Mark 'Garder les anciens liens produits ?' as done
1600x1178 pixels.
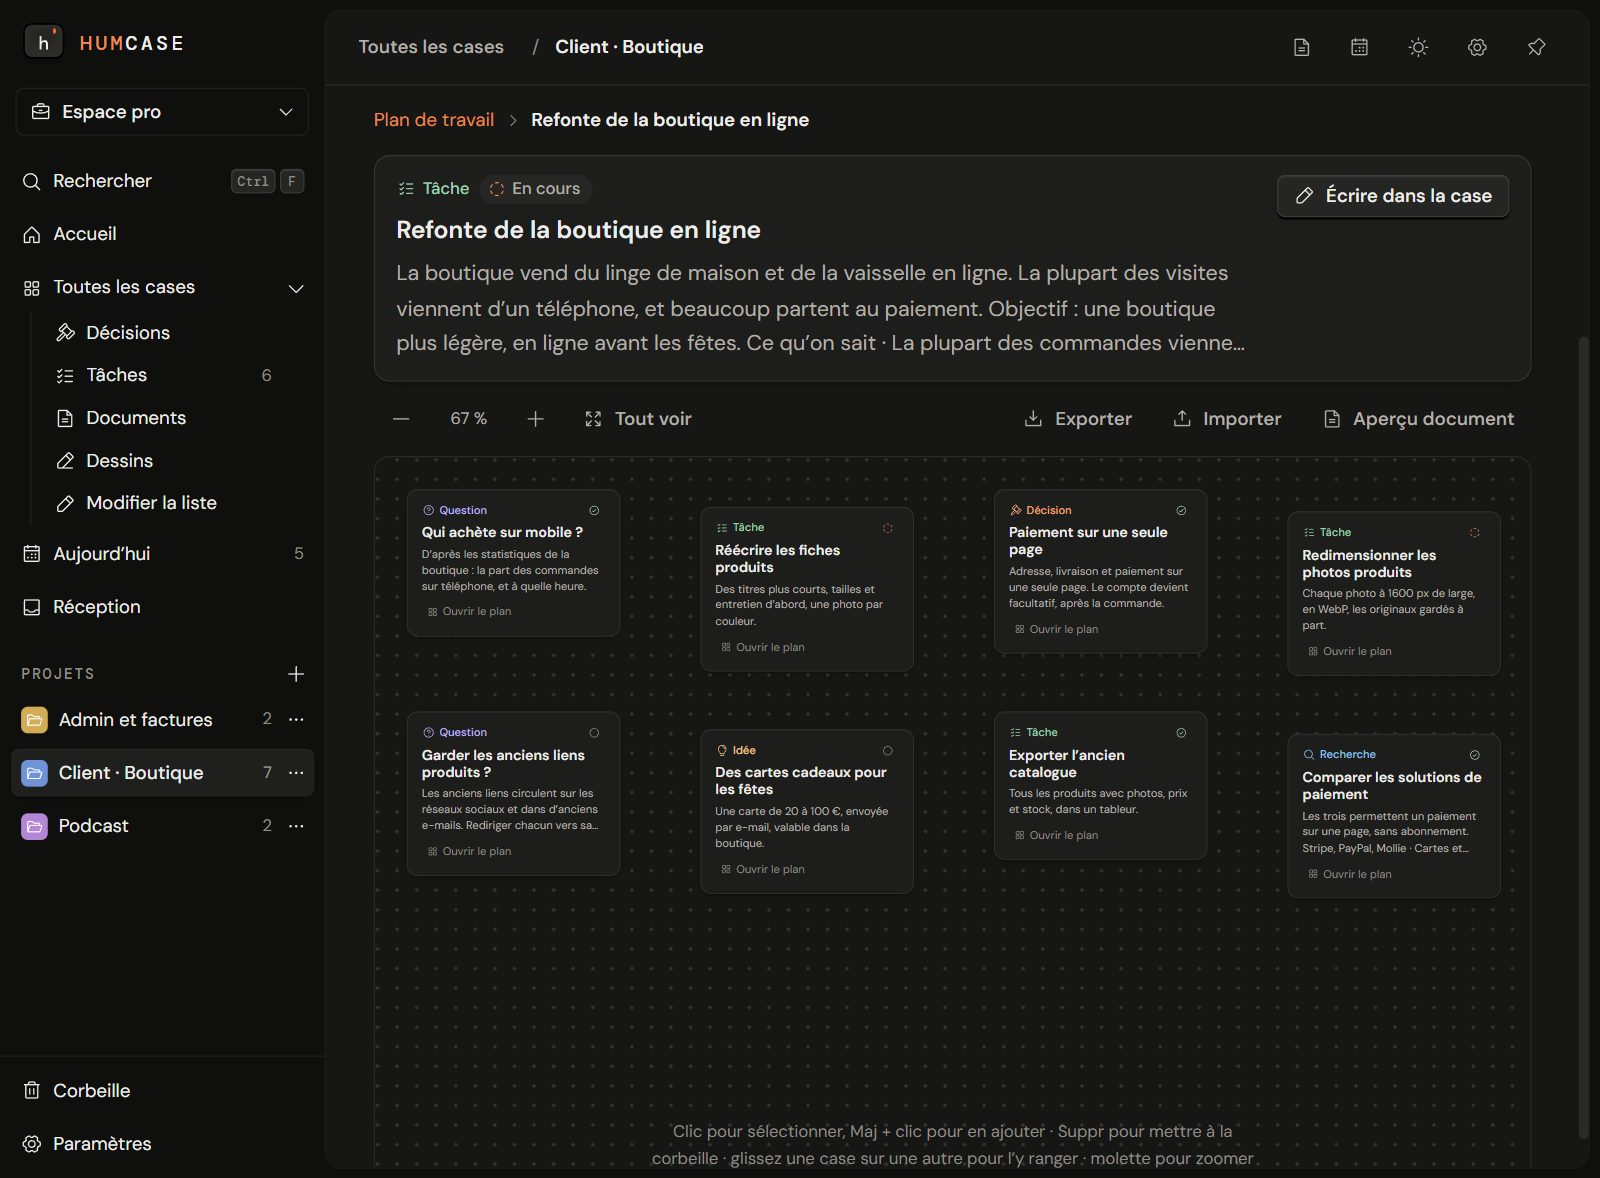pyautogui.click(x=594, y=733)
